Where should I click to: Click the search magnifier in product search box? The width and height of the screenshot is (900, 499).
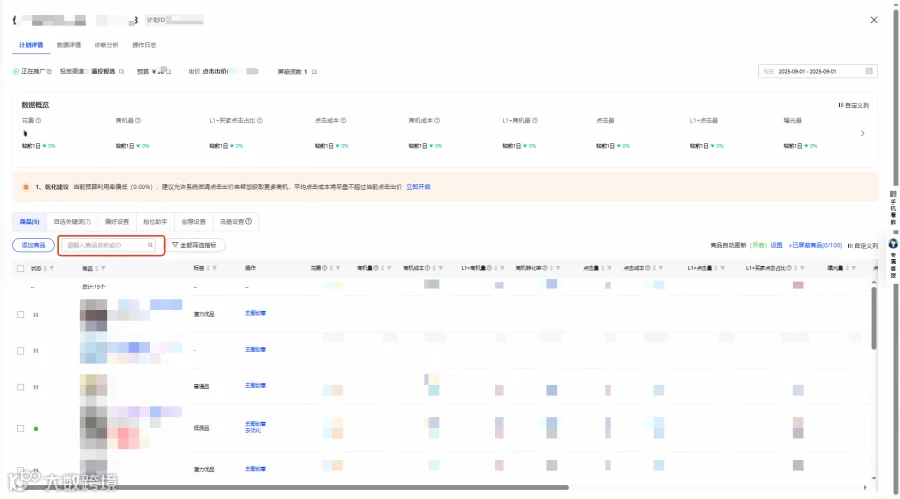(150, 245)
